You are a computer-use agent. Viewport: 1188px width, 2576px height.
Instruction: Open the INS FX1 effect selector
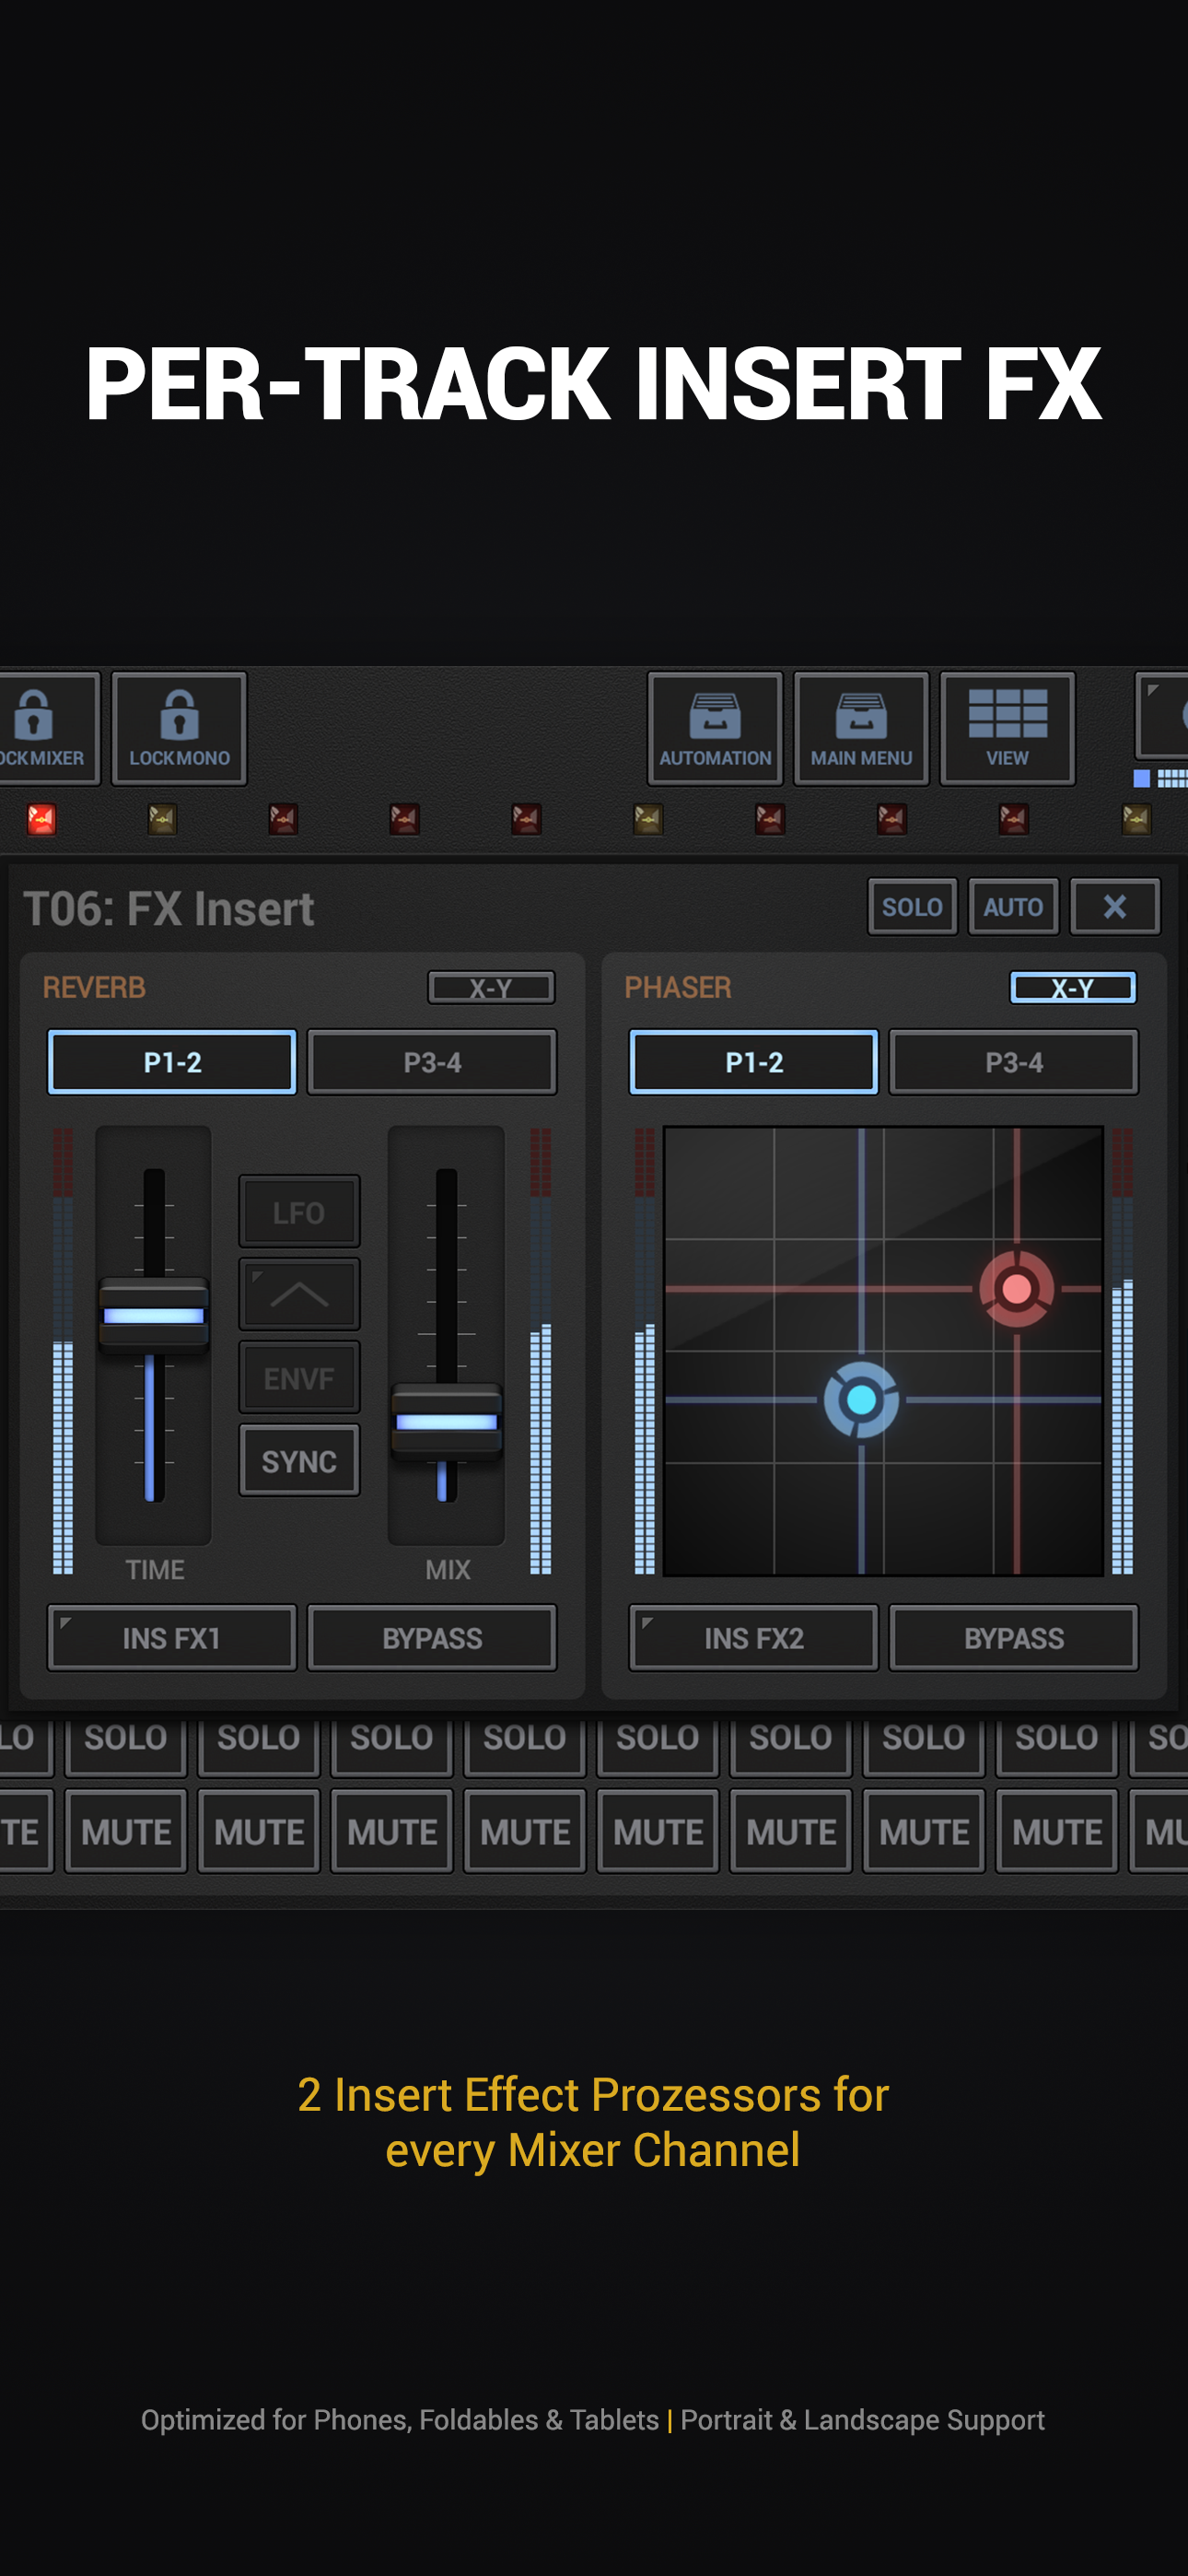tap(172, 1637)
